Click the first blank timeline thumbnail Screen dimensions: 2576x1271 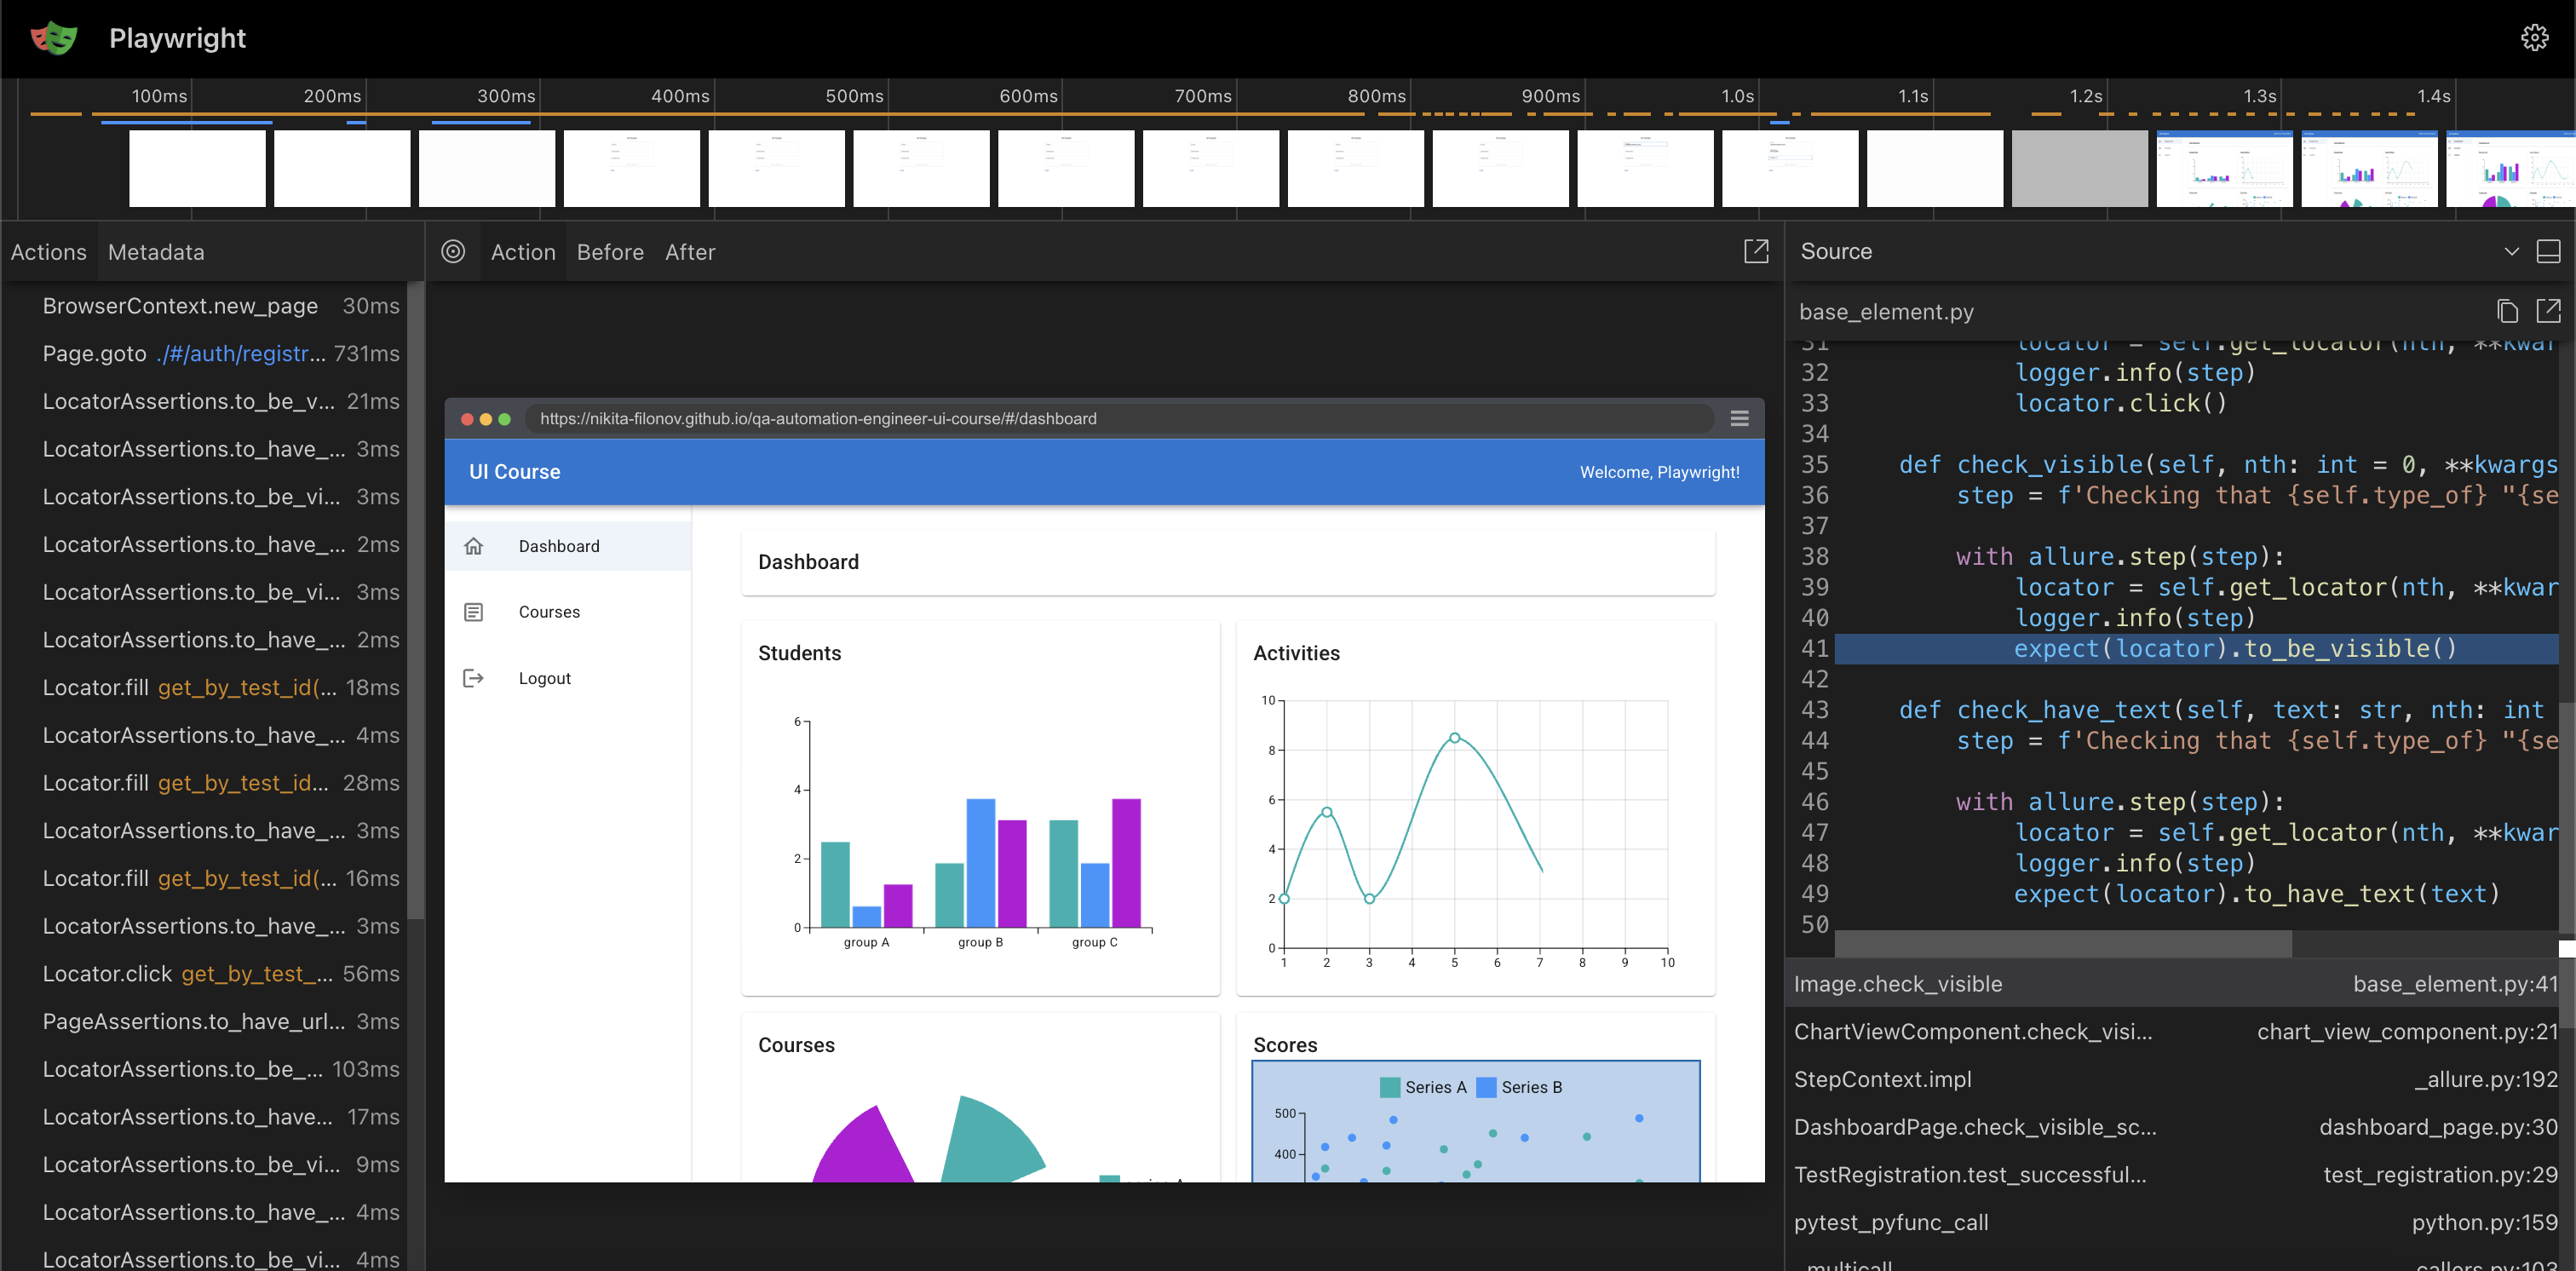tap(197, 168)
